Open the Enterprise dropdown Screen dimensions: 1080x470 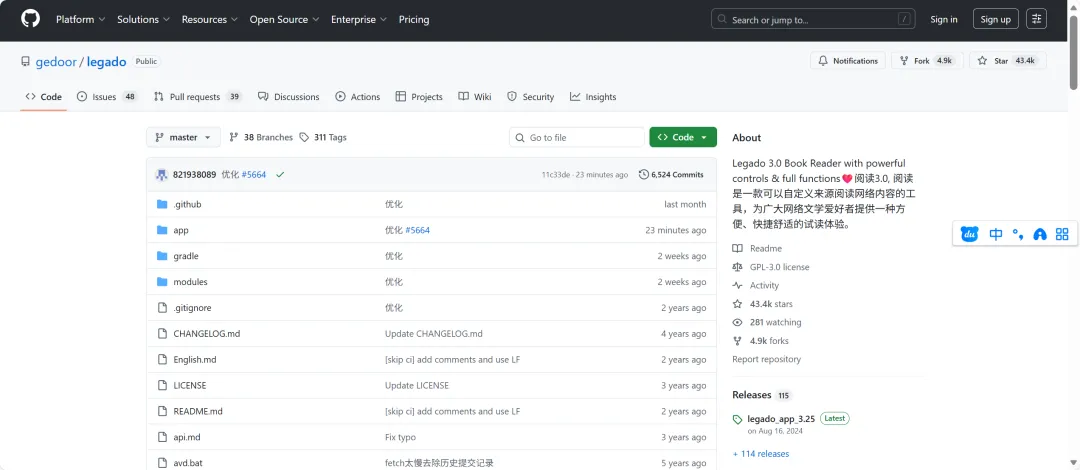click(359, 19)
